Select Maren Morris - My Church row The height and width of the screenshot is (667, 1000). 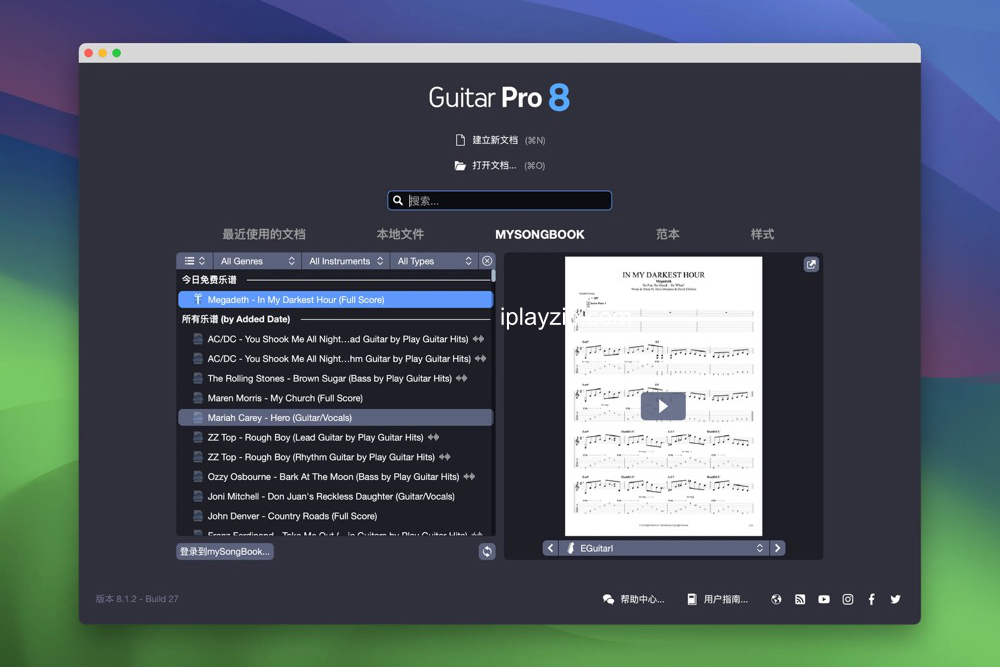point(335,398)
